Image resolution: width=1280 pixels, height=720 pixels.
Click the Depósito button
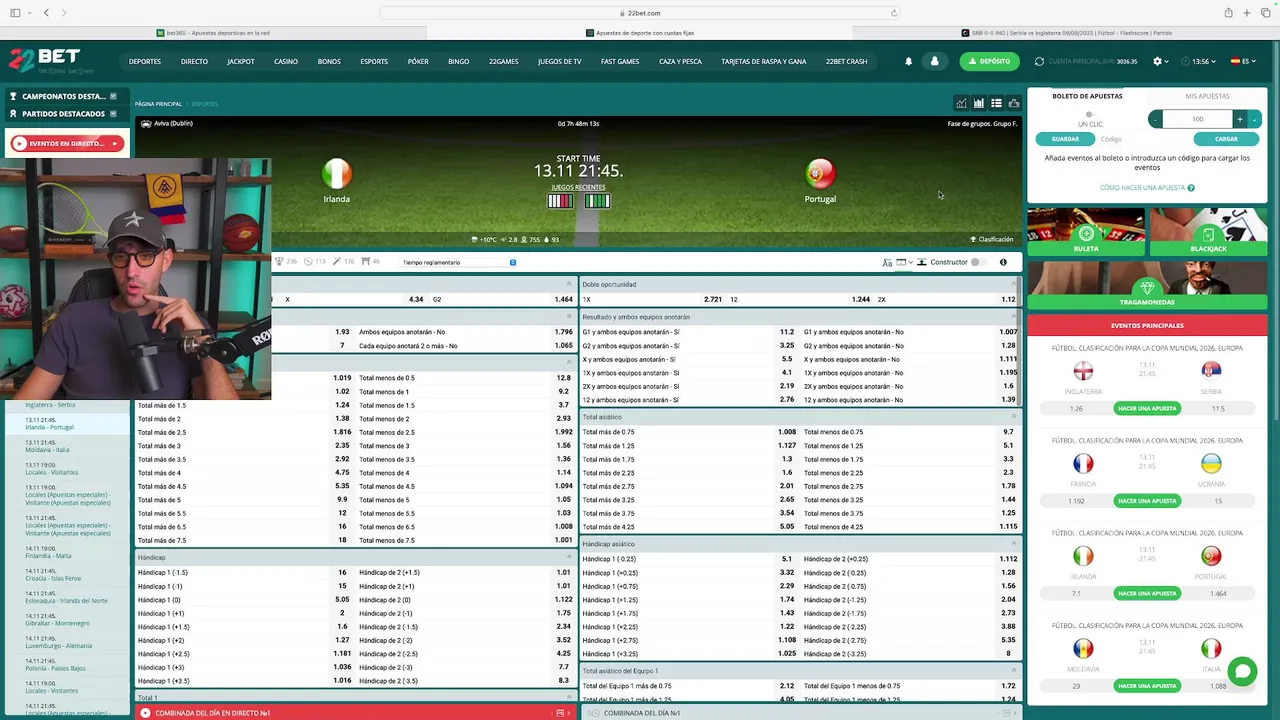(x=989, y=61)
